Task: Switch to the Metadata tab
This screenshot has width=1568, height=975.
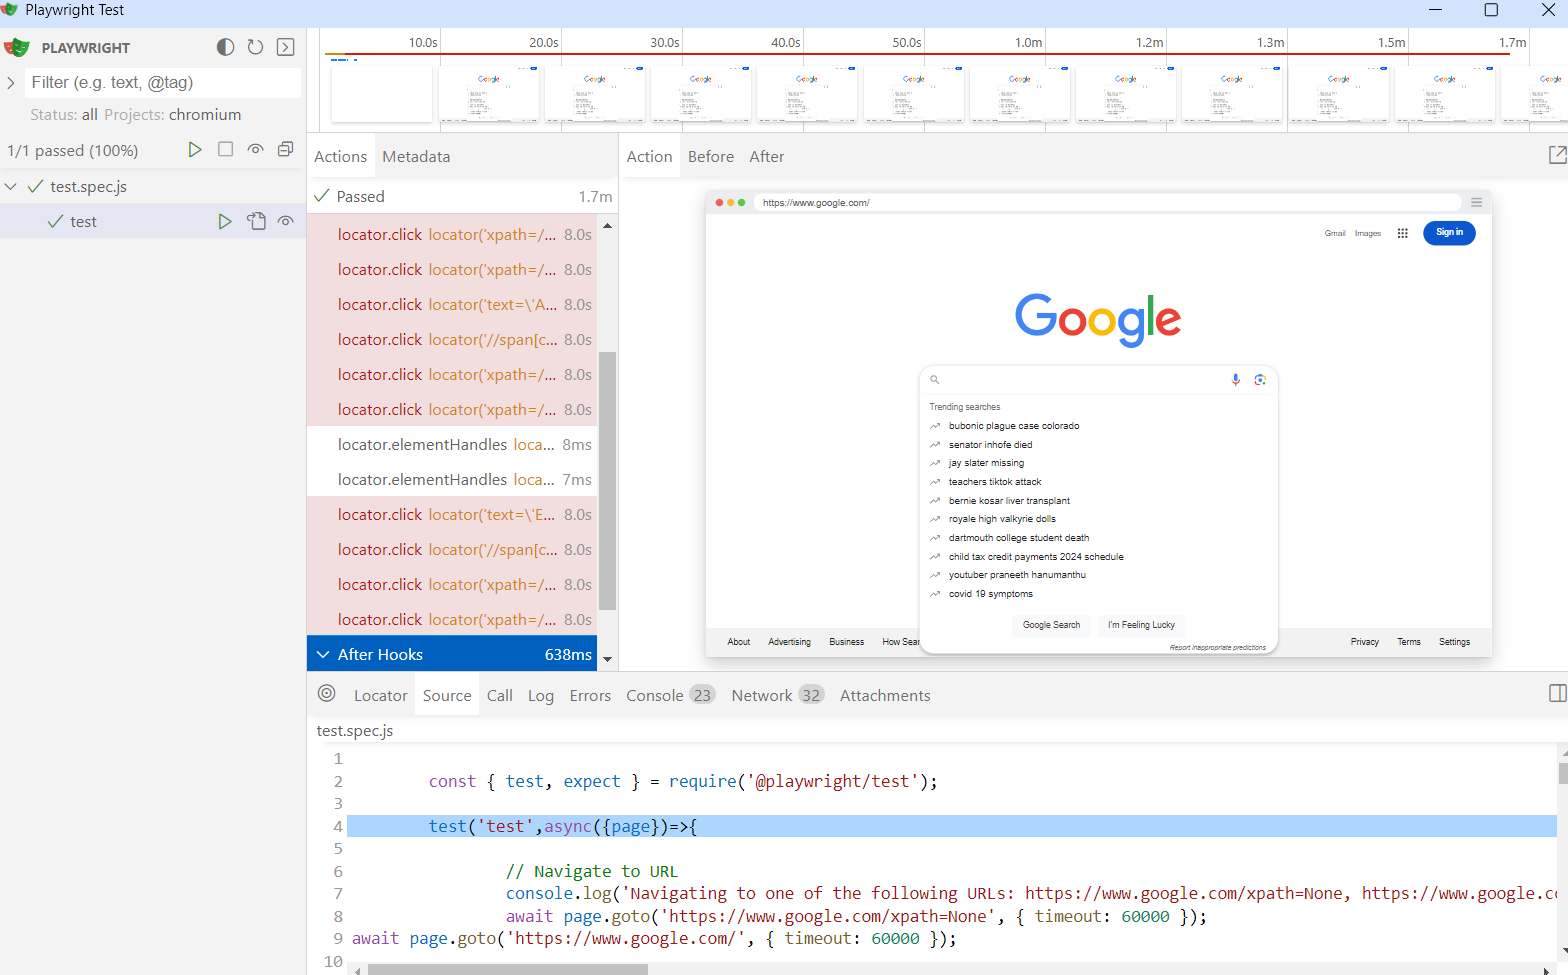Action: (416, 156)
